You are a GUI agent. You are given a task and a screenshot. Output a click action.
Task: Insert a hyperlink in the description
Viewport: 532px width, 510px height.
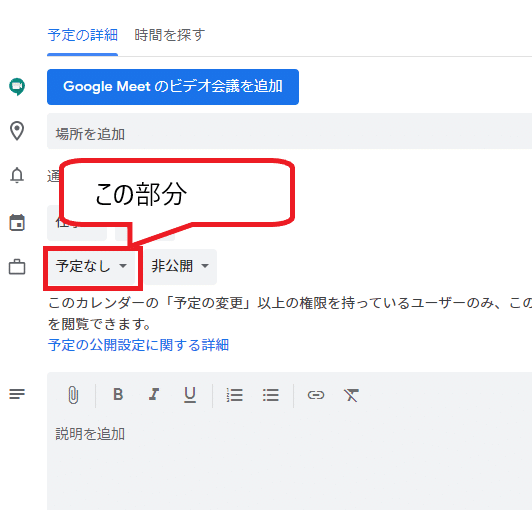(316, 395)
